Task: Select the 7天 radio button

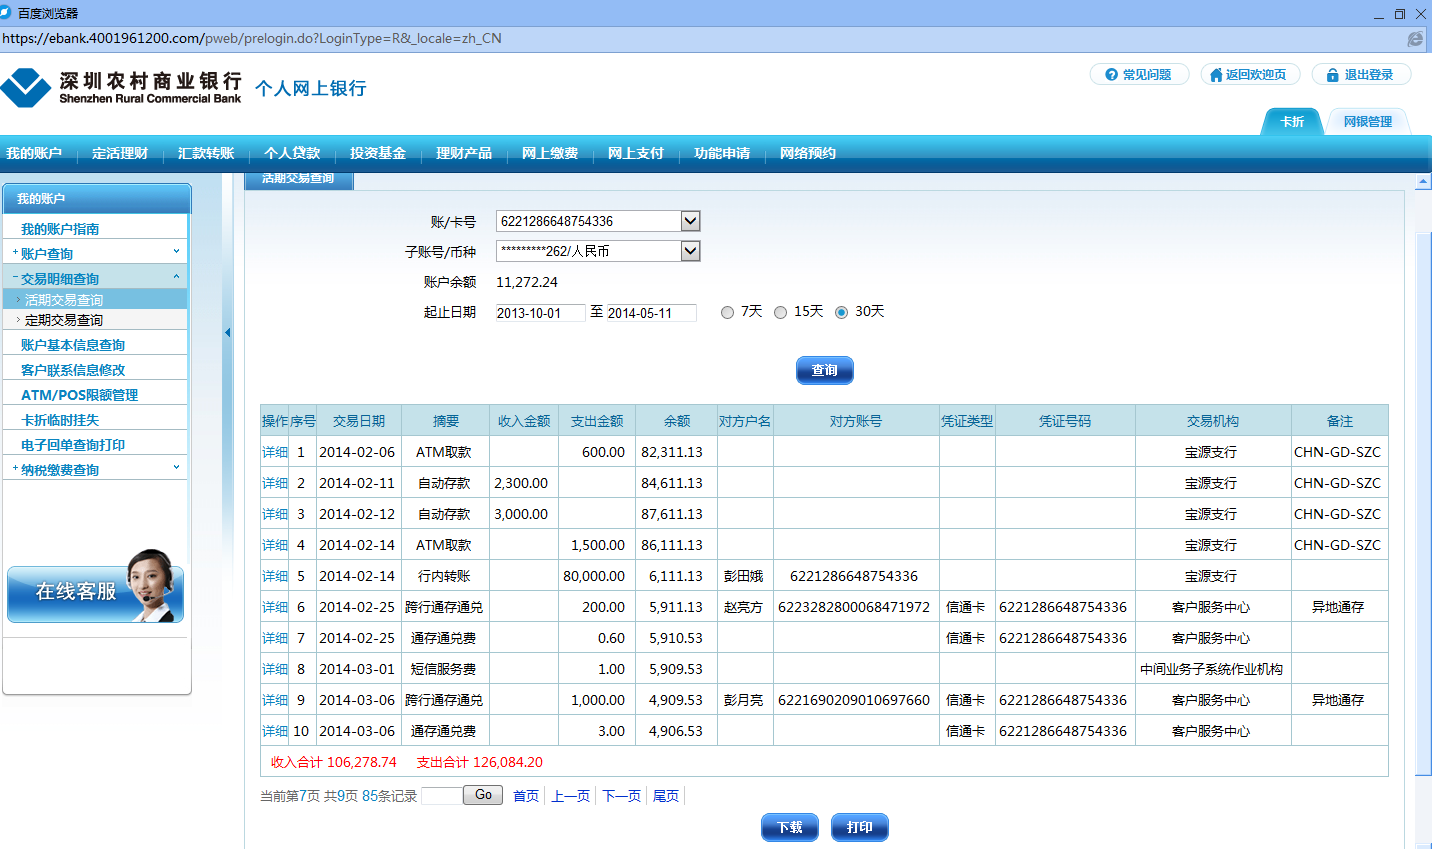Action: click(728, 313)
